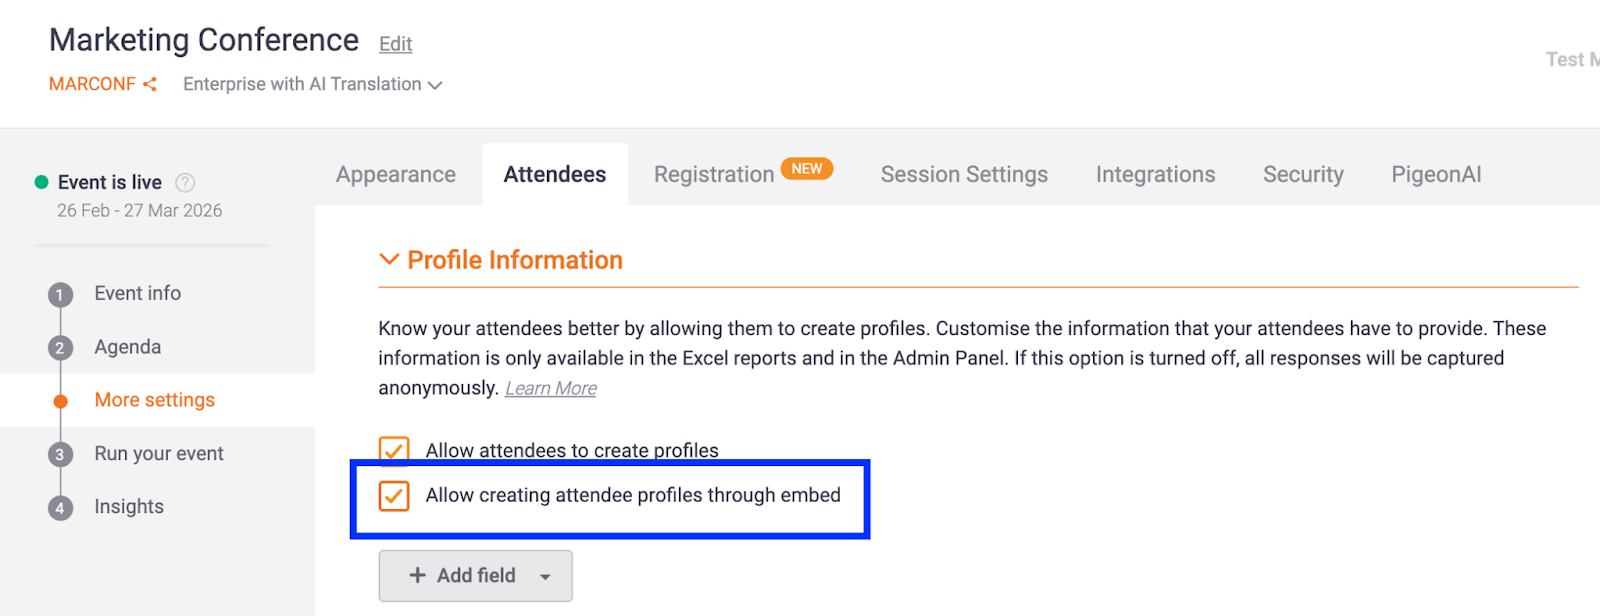The height and width of the screenshot is (616, 1600).
Task: Open the PigeonAI tab
Action: [x=1436, y=175]
